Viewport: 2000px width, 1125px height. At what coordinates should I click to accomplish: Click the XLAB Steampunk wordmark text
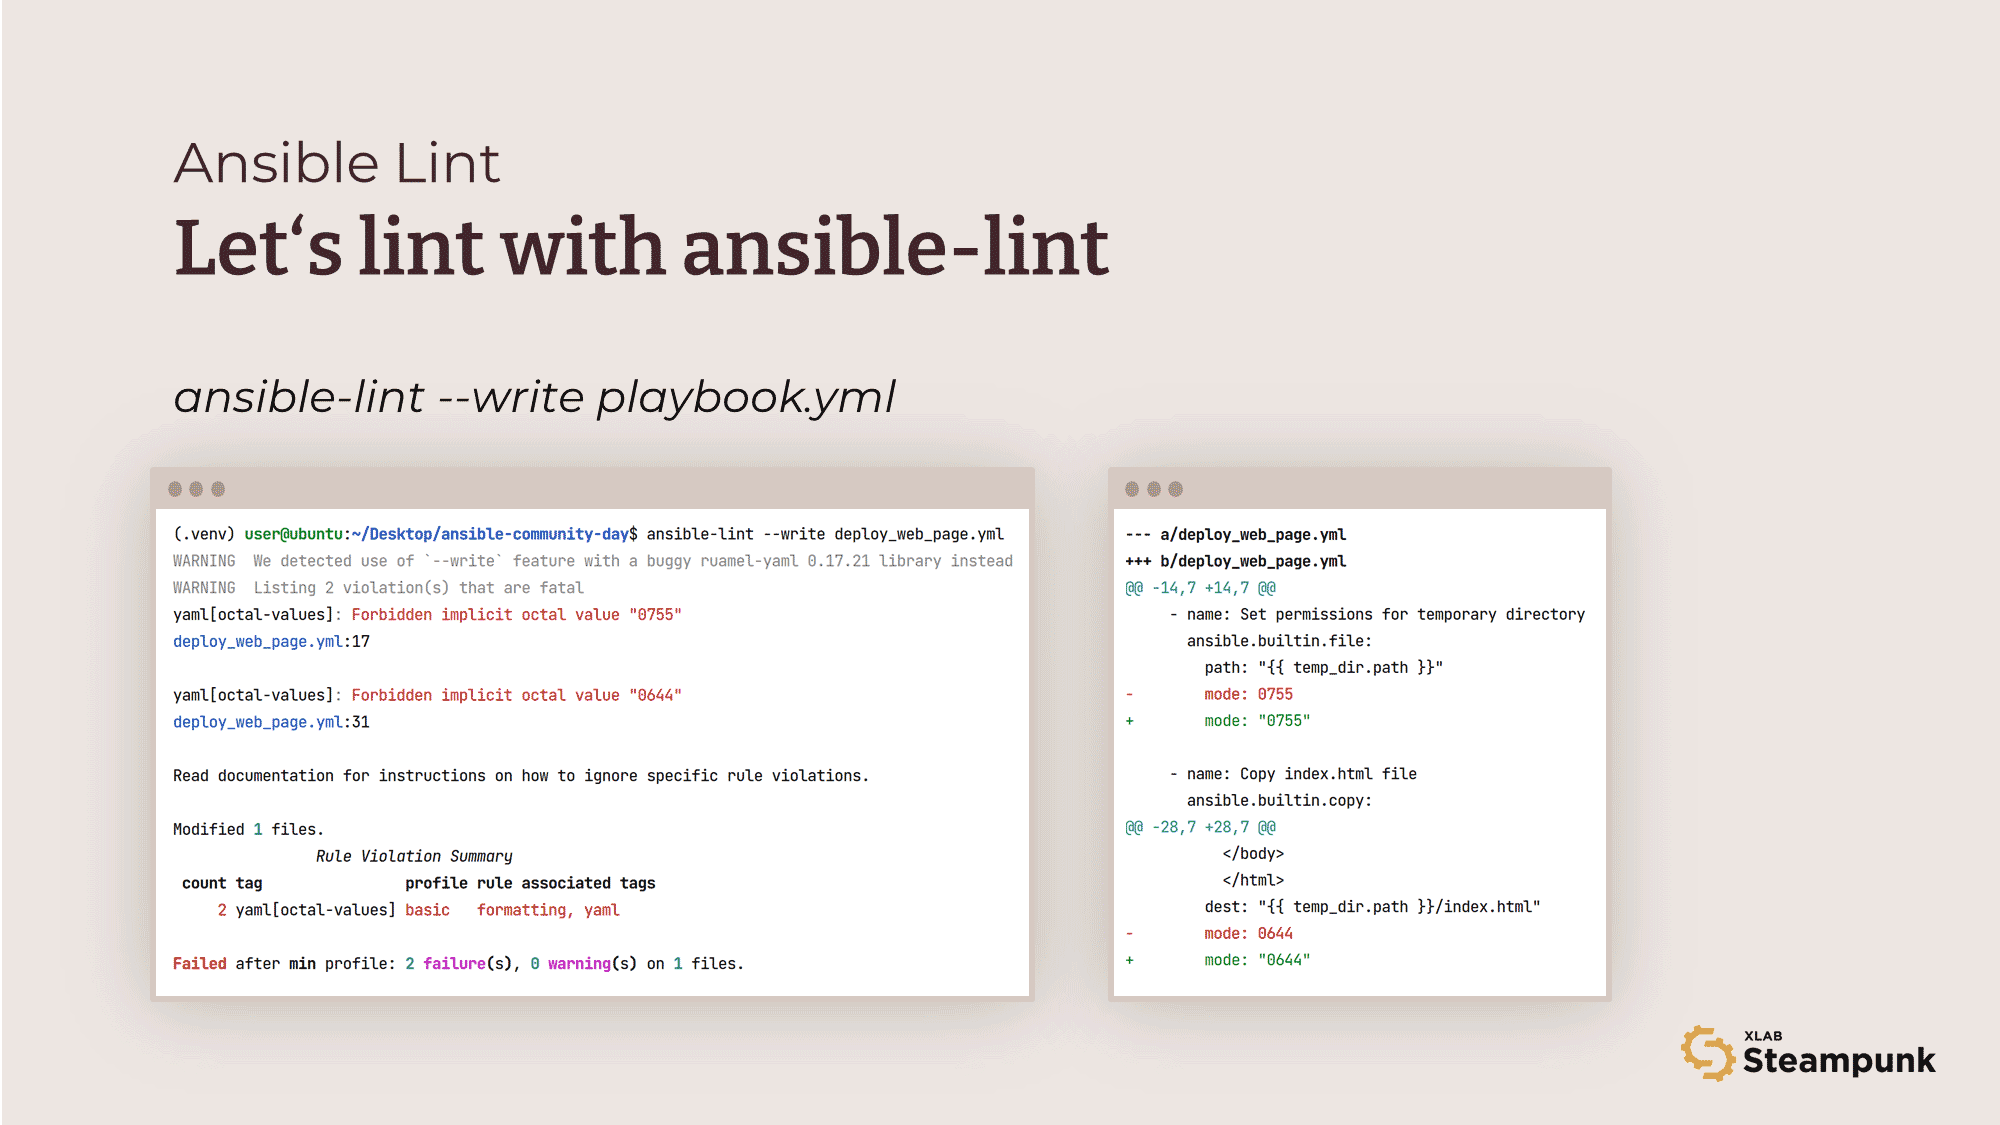tap(1838, 1058)
